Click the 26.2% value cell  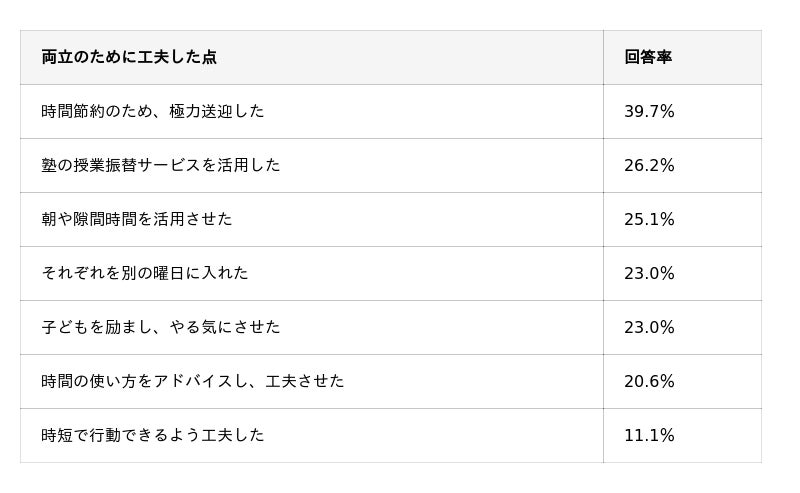pyautogui.click(x=649, y=165)
